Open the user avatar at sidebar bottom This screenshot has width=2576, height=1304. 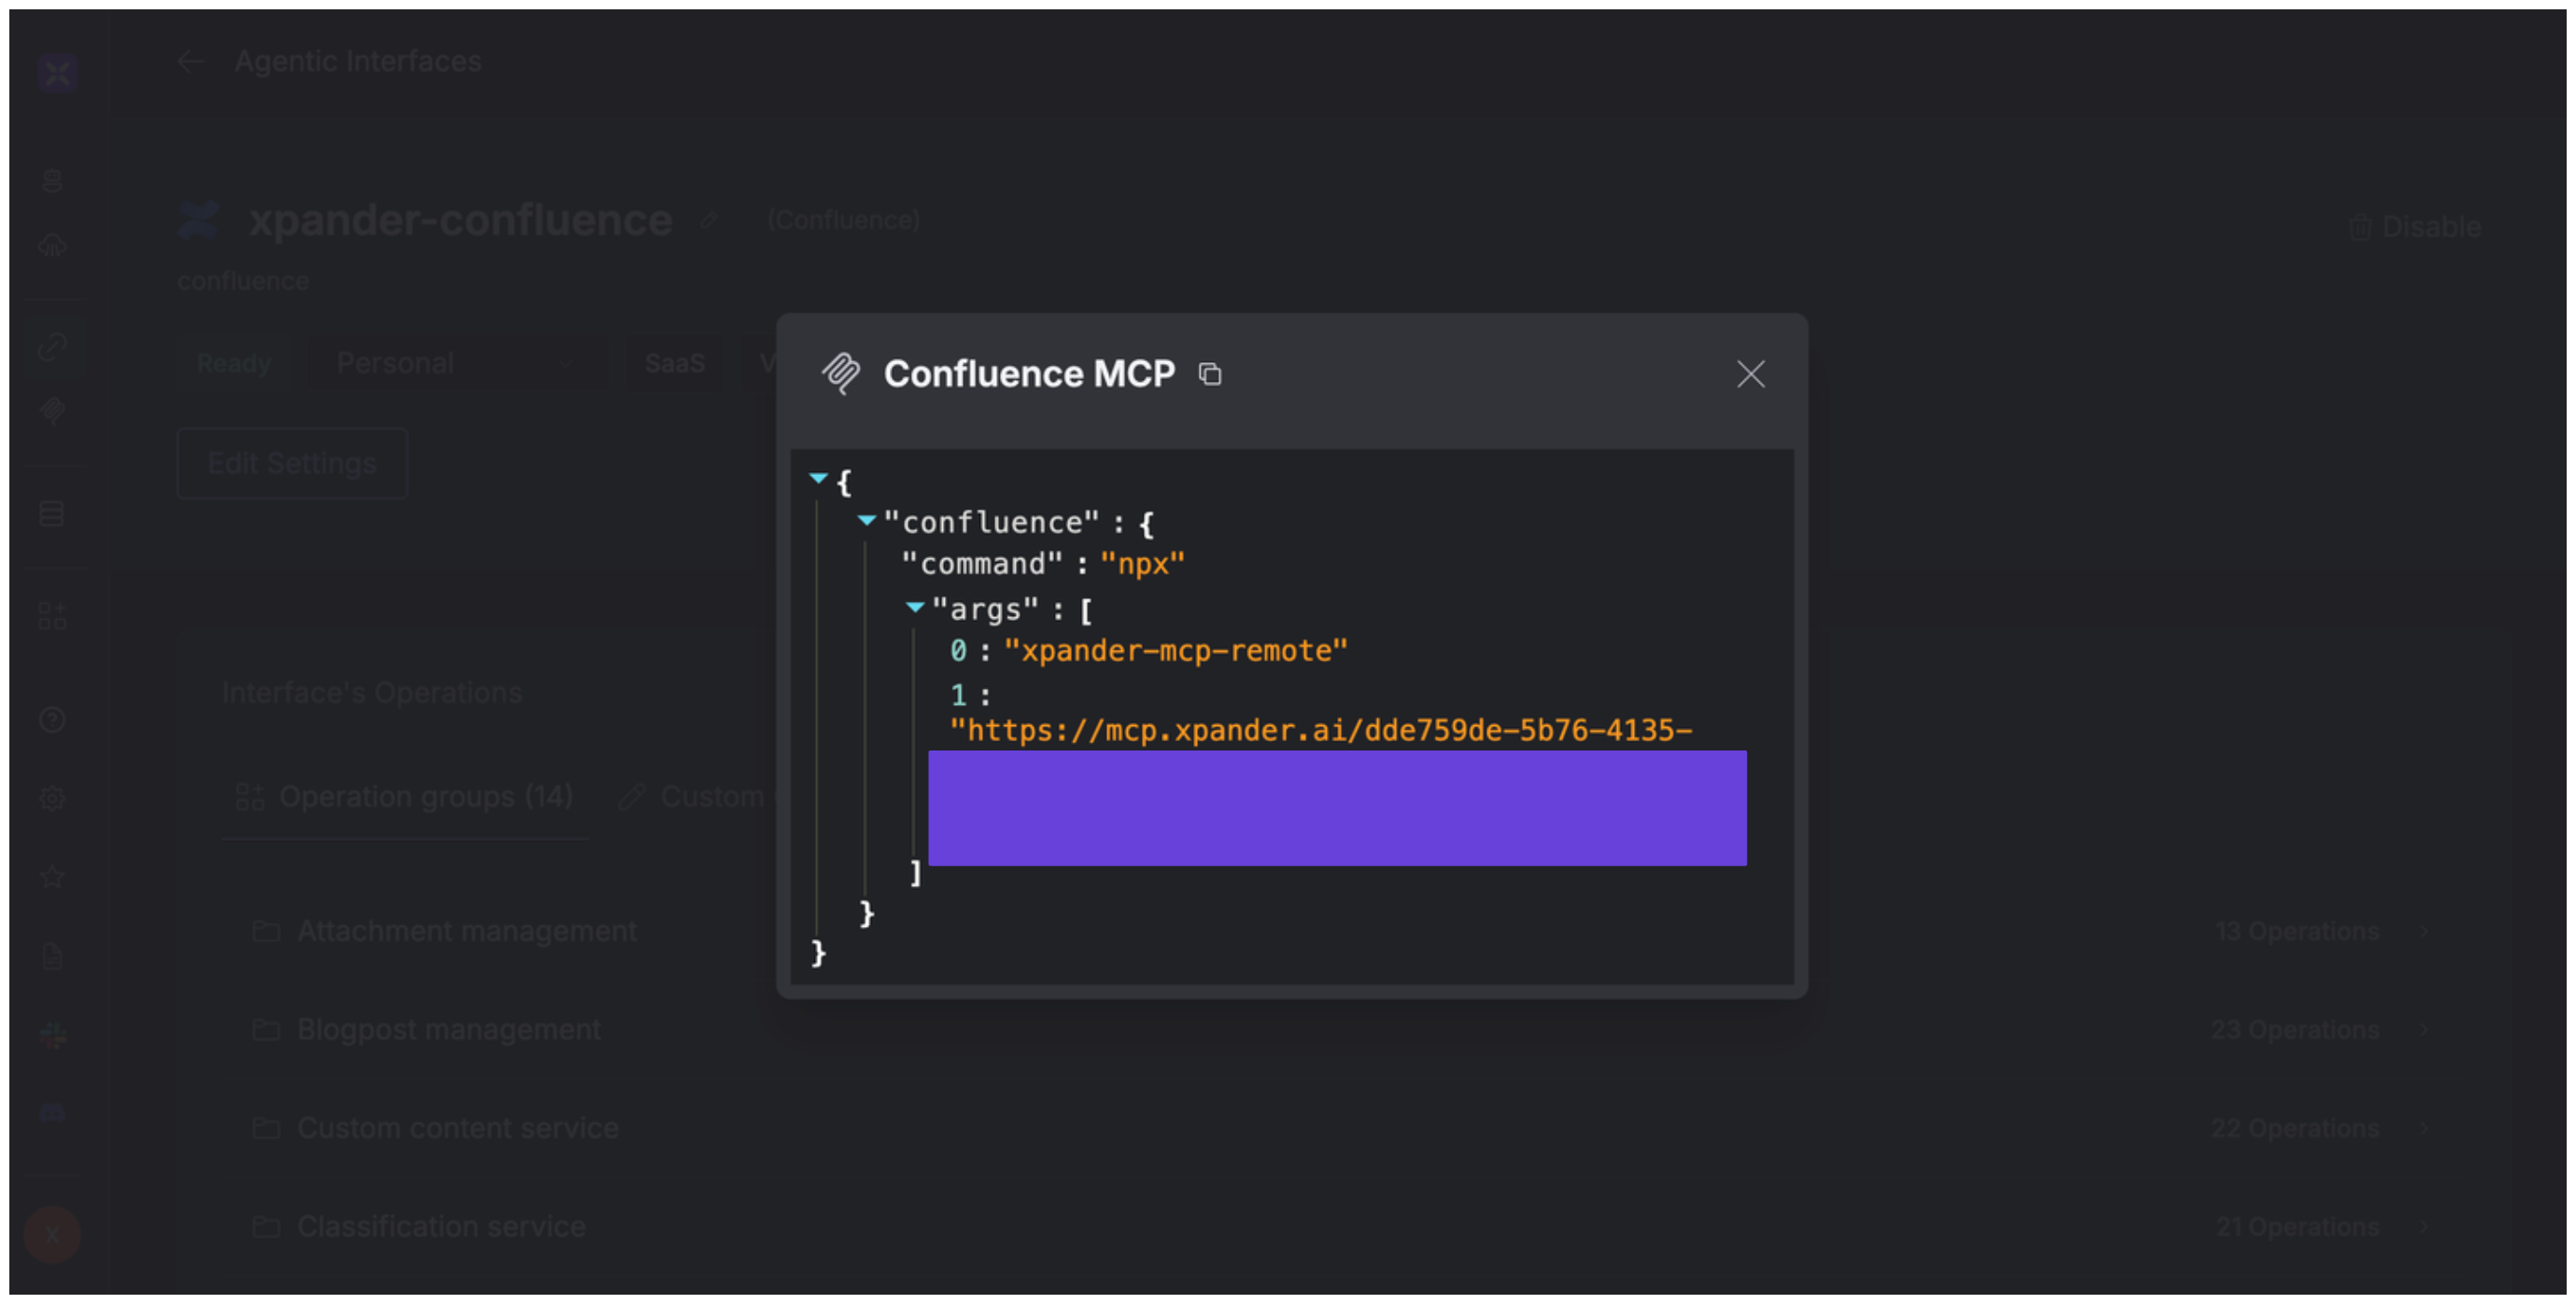[52, 1234]
